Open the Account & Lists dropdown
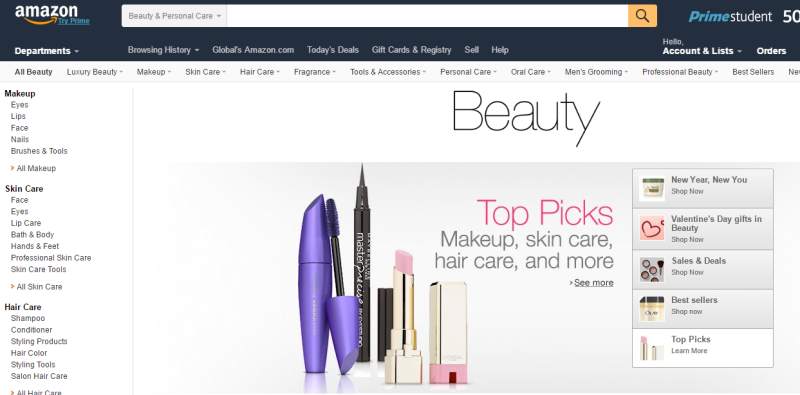 tap(702, 51)
